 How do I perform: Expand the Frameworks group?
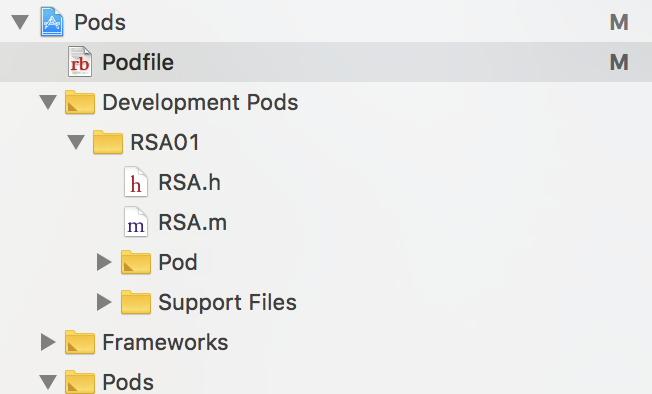point(48,342)
